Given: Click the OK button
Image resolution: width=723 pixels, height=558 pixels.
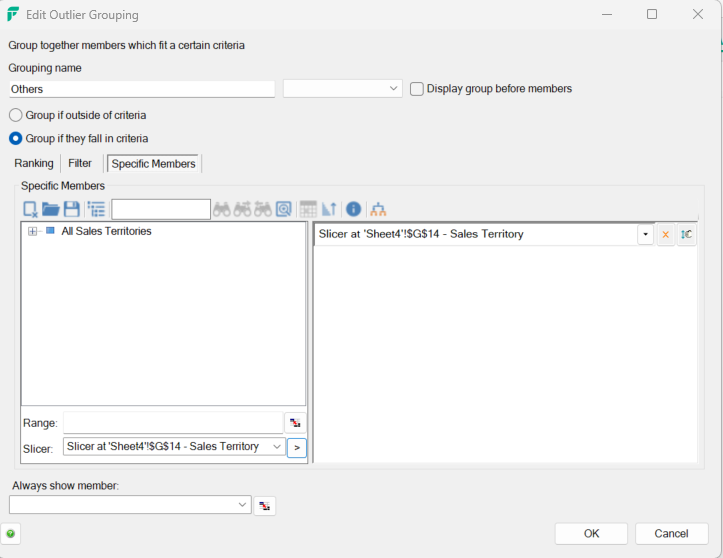Looking at the screenshot, I should tap(591, 533).
